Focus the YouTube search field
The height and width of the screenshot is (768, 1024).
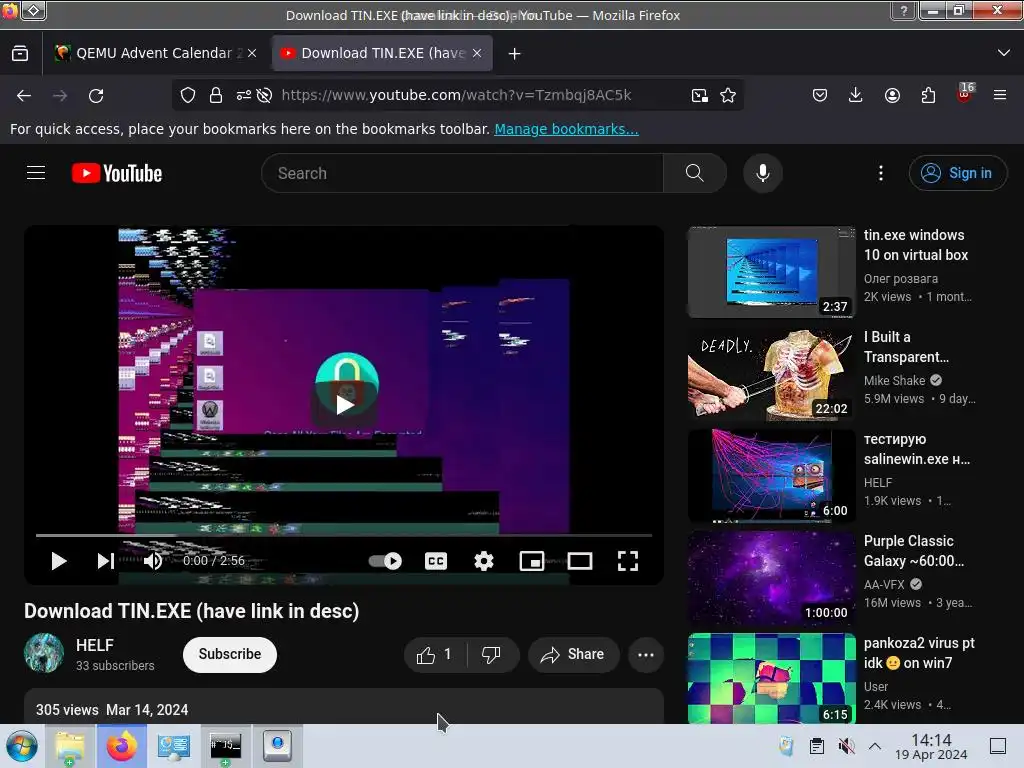pyautogui.click(x=462, y=173)
